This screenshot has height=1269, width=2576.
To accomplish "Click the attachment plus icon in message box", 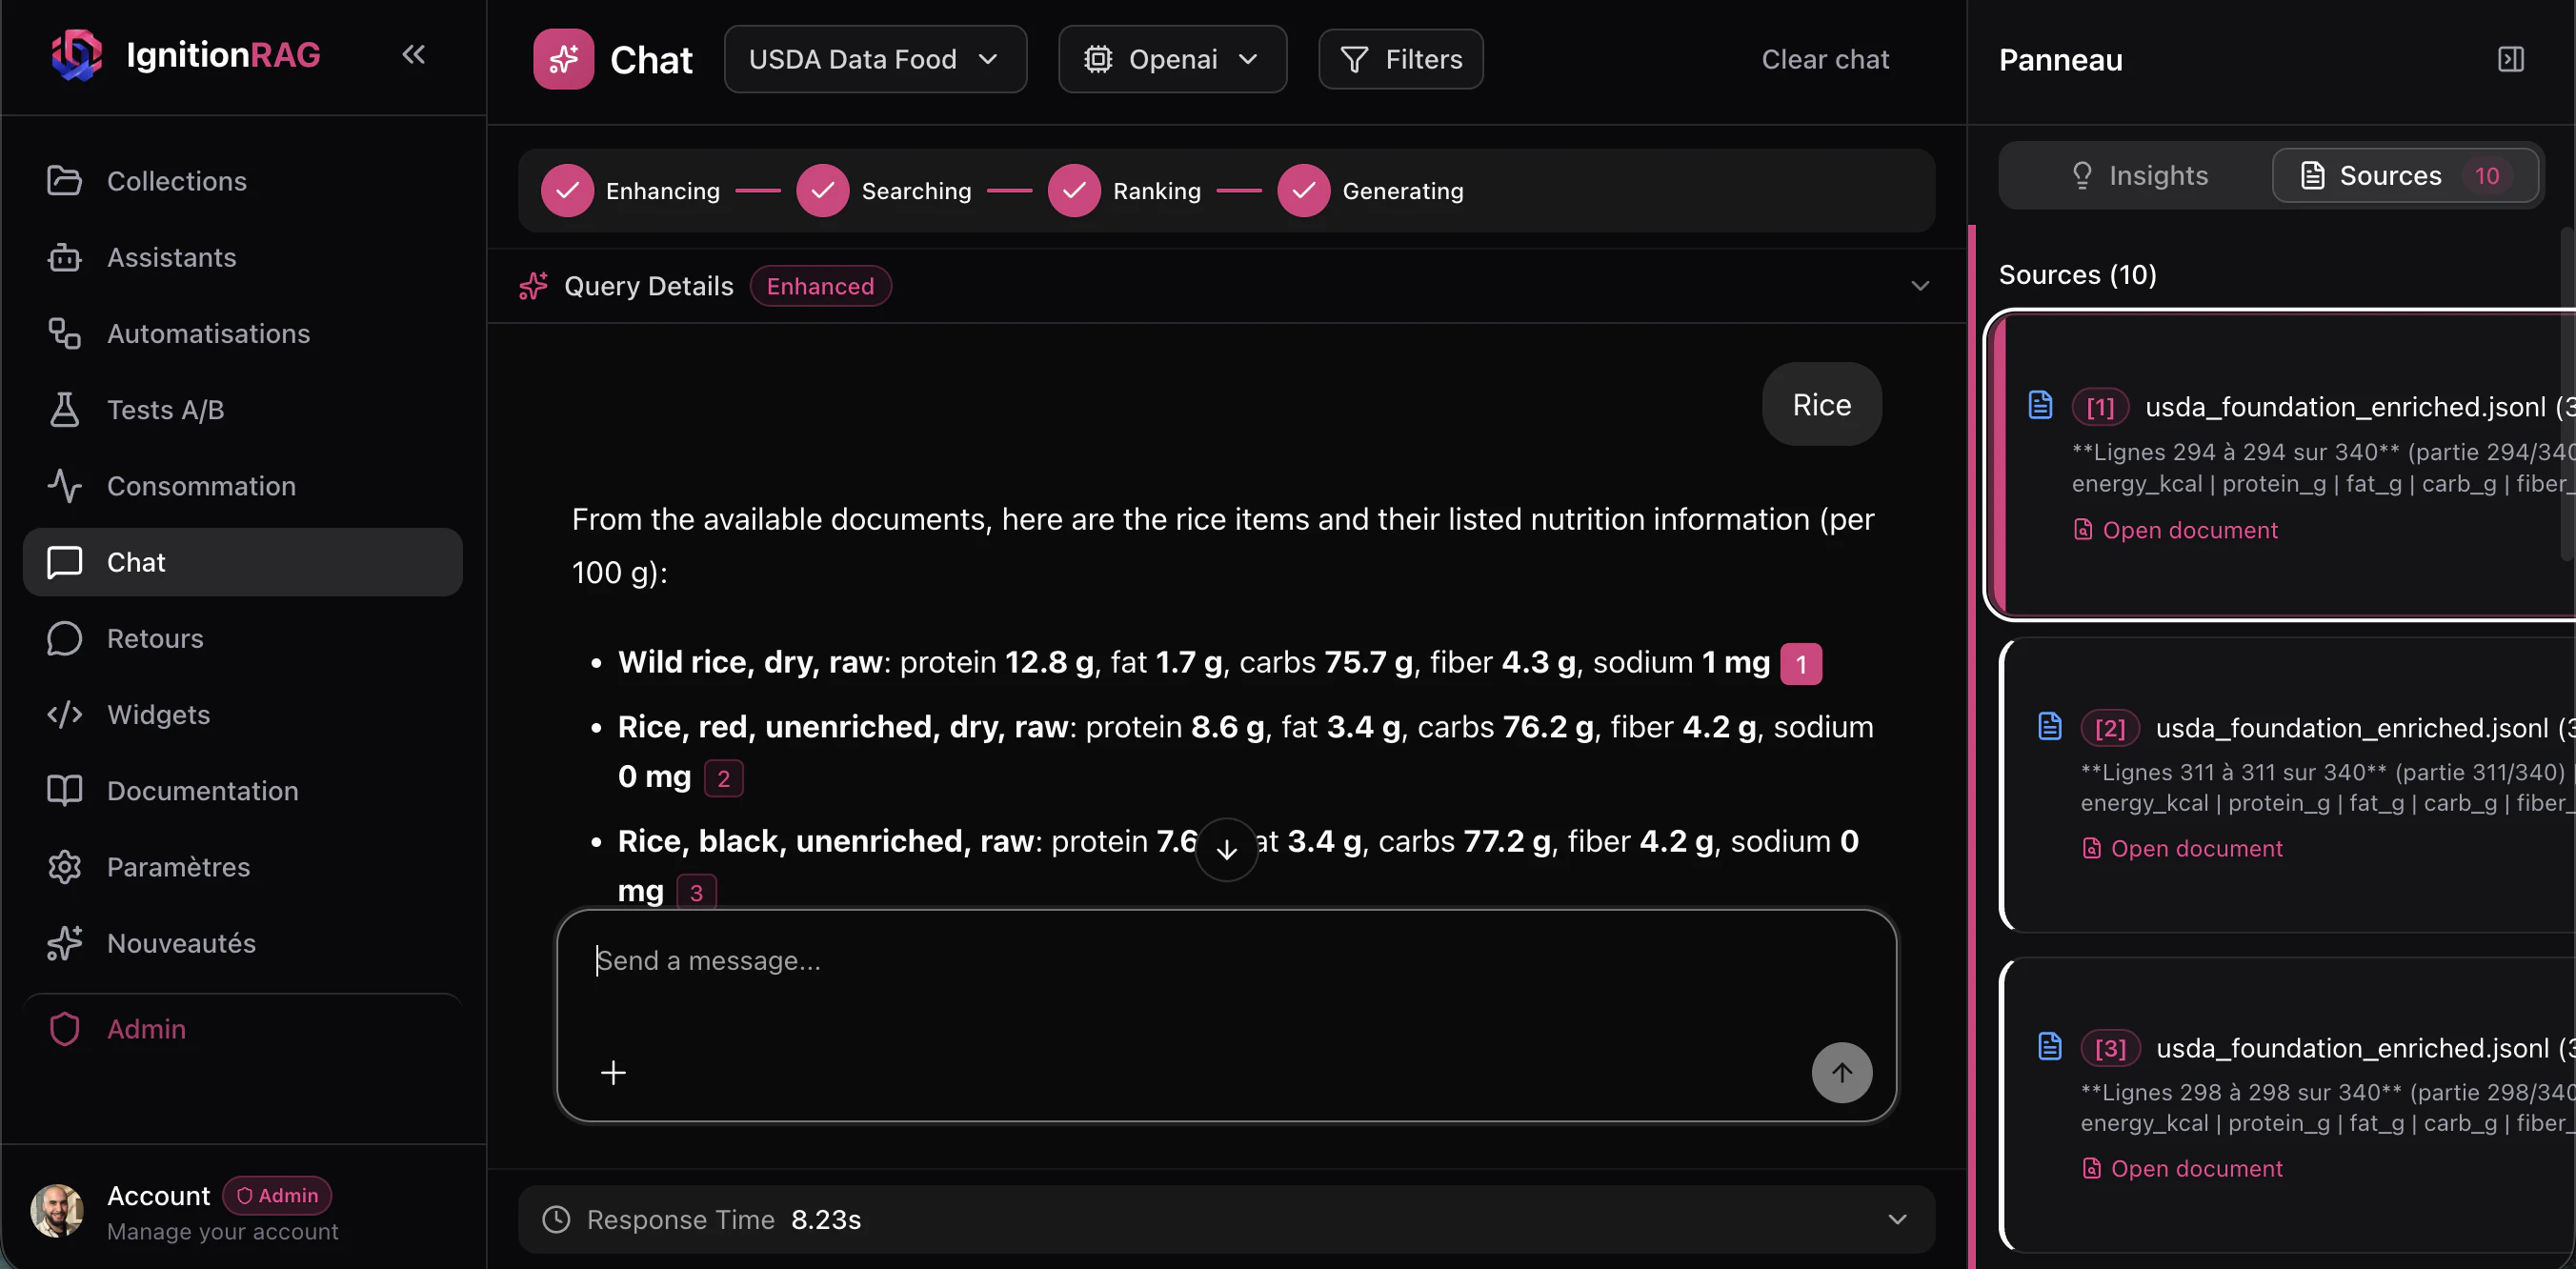I will [613, 1072].
